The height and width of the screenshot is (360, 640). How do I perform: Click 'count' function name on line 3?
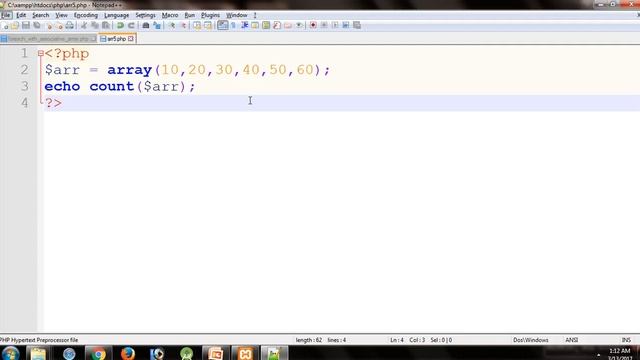point(112,86)
